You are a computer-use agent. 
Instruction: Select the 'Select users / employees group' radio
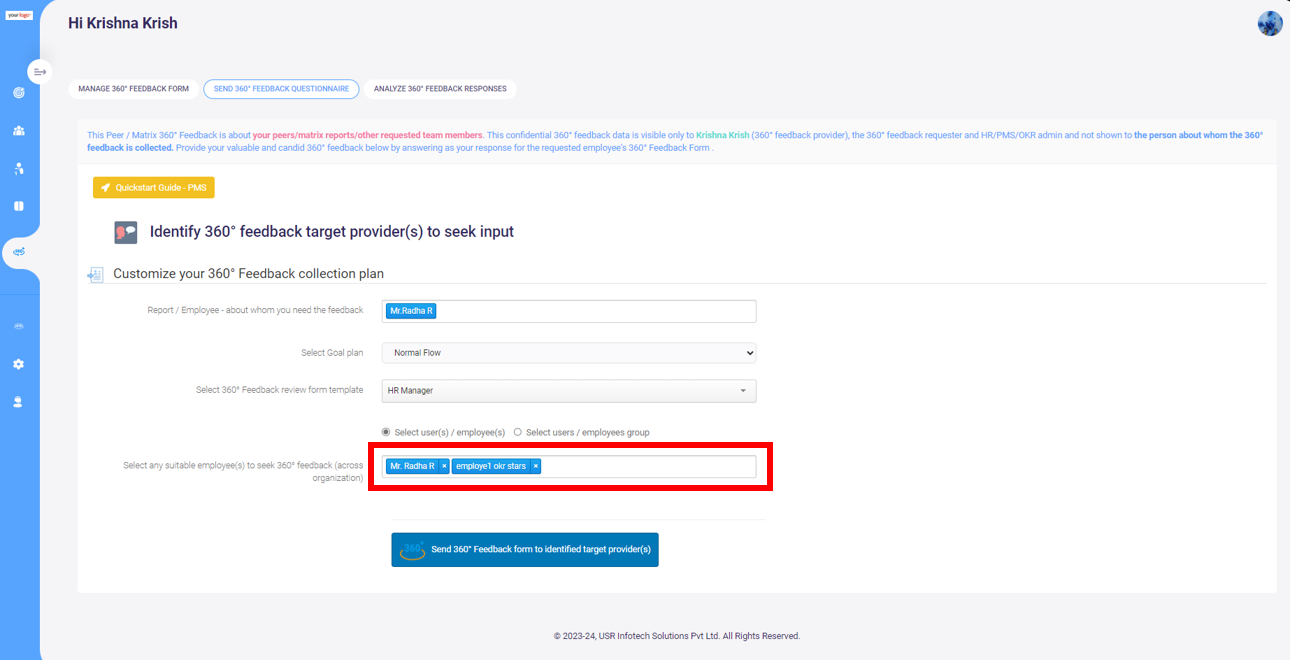coord(518,432)
